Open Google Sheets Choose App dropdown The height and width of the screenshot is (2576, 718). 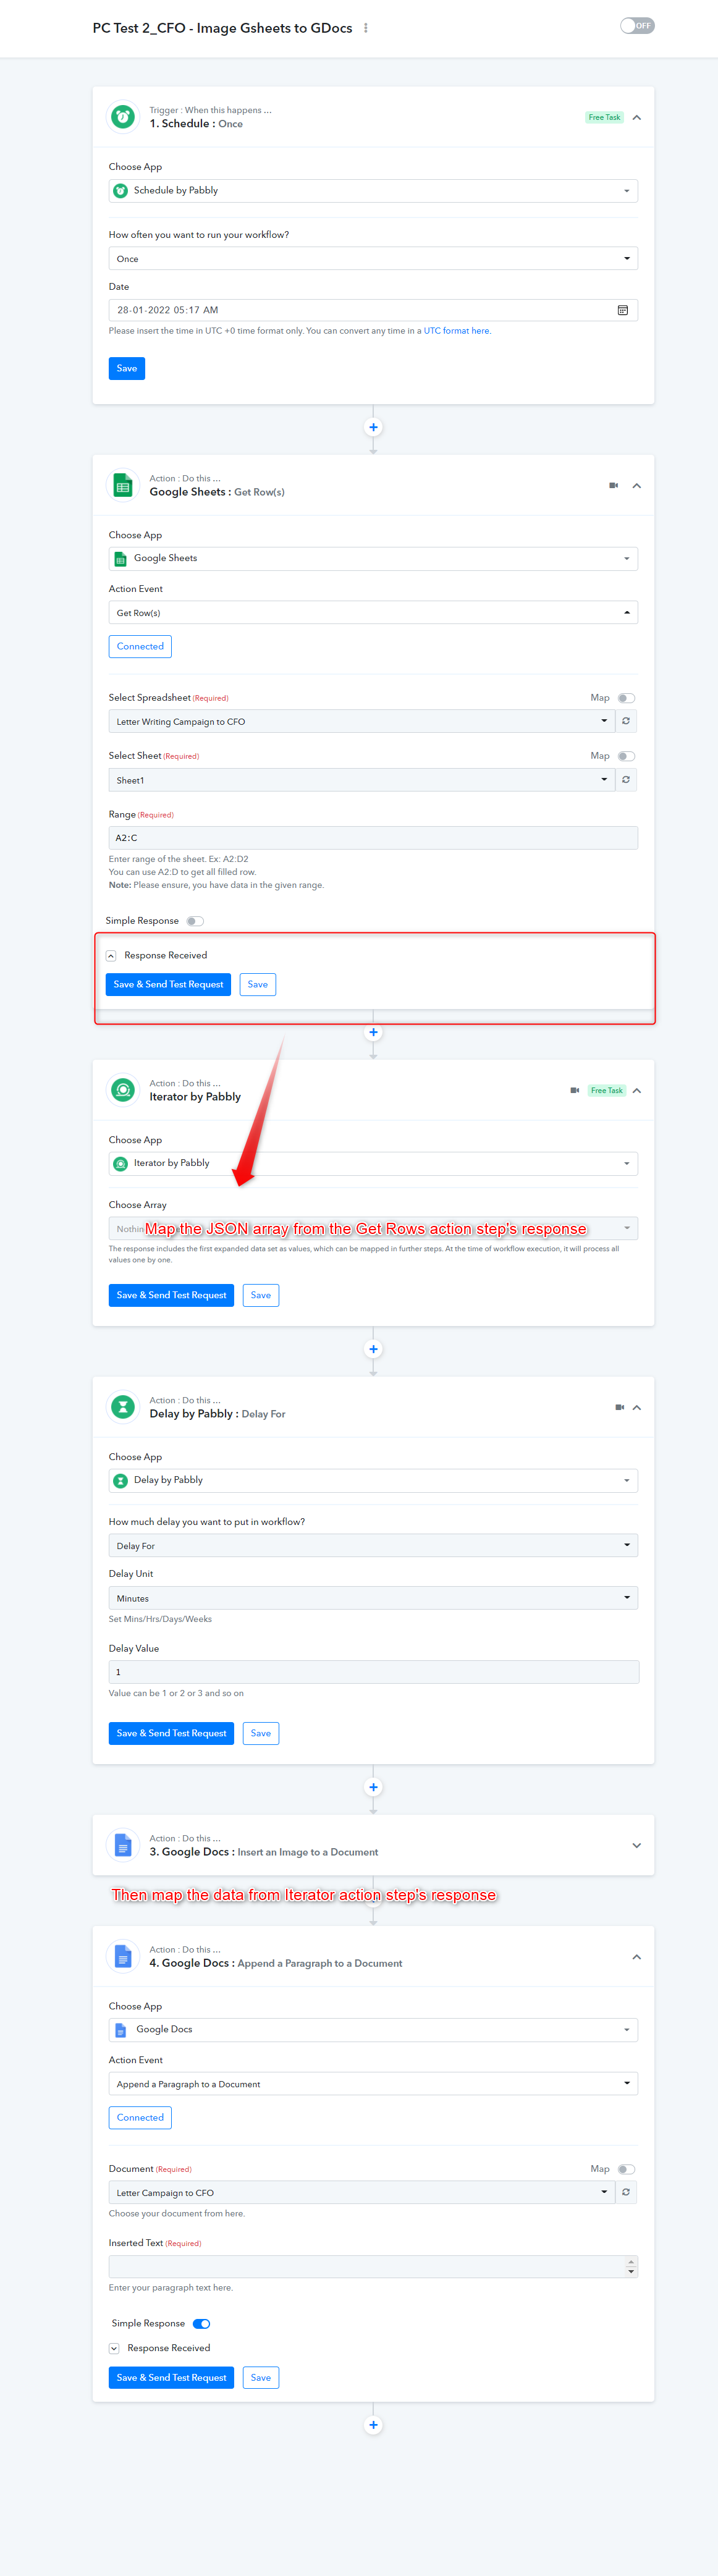pyautogui.click(x=373, y=559)
